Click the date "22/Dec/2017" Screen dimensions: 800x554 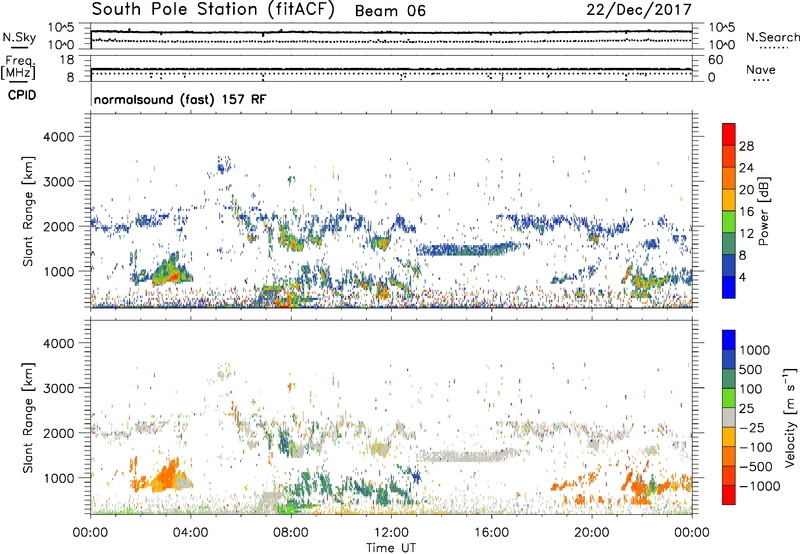639,10
